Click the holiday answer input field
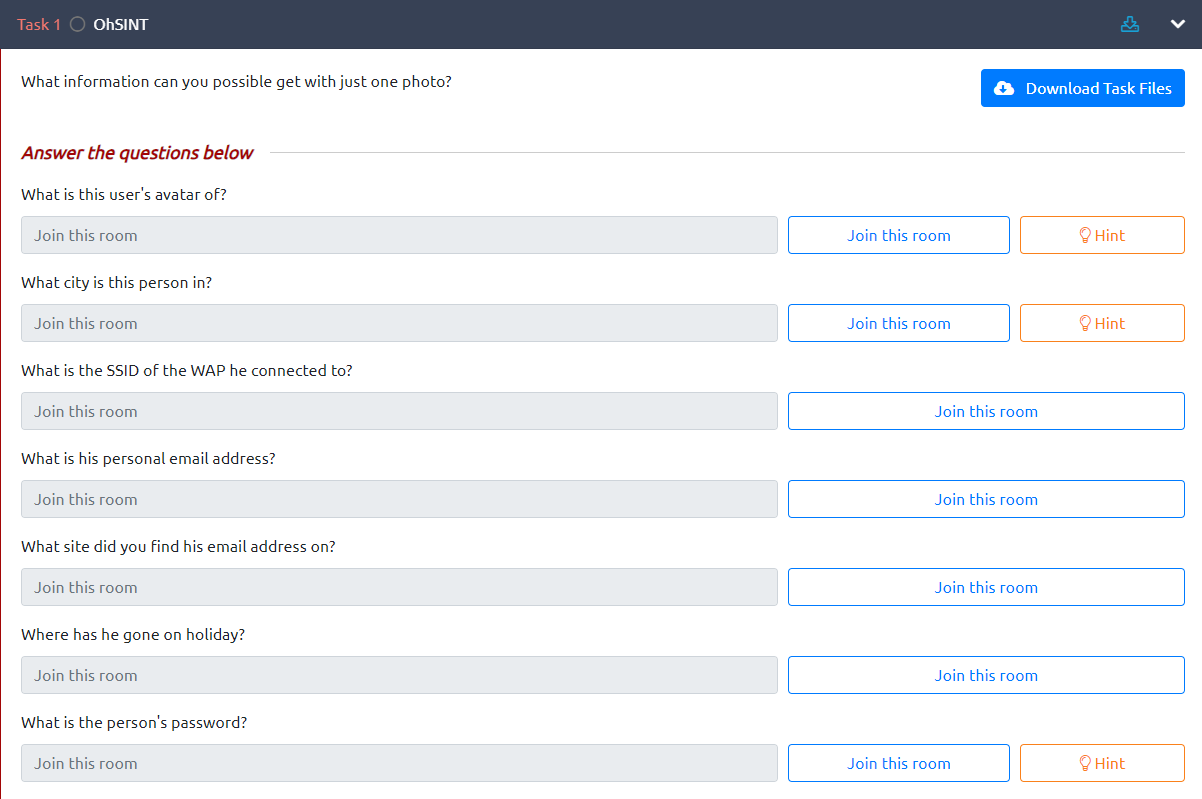 pos(399,675)
